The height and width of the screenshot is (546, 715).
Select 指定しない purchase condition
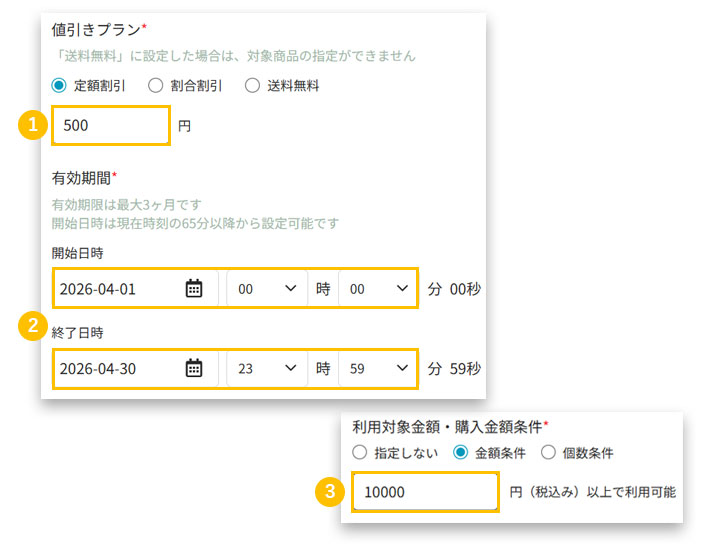coord(360,452)
